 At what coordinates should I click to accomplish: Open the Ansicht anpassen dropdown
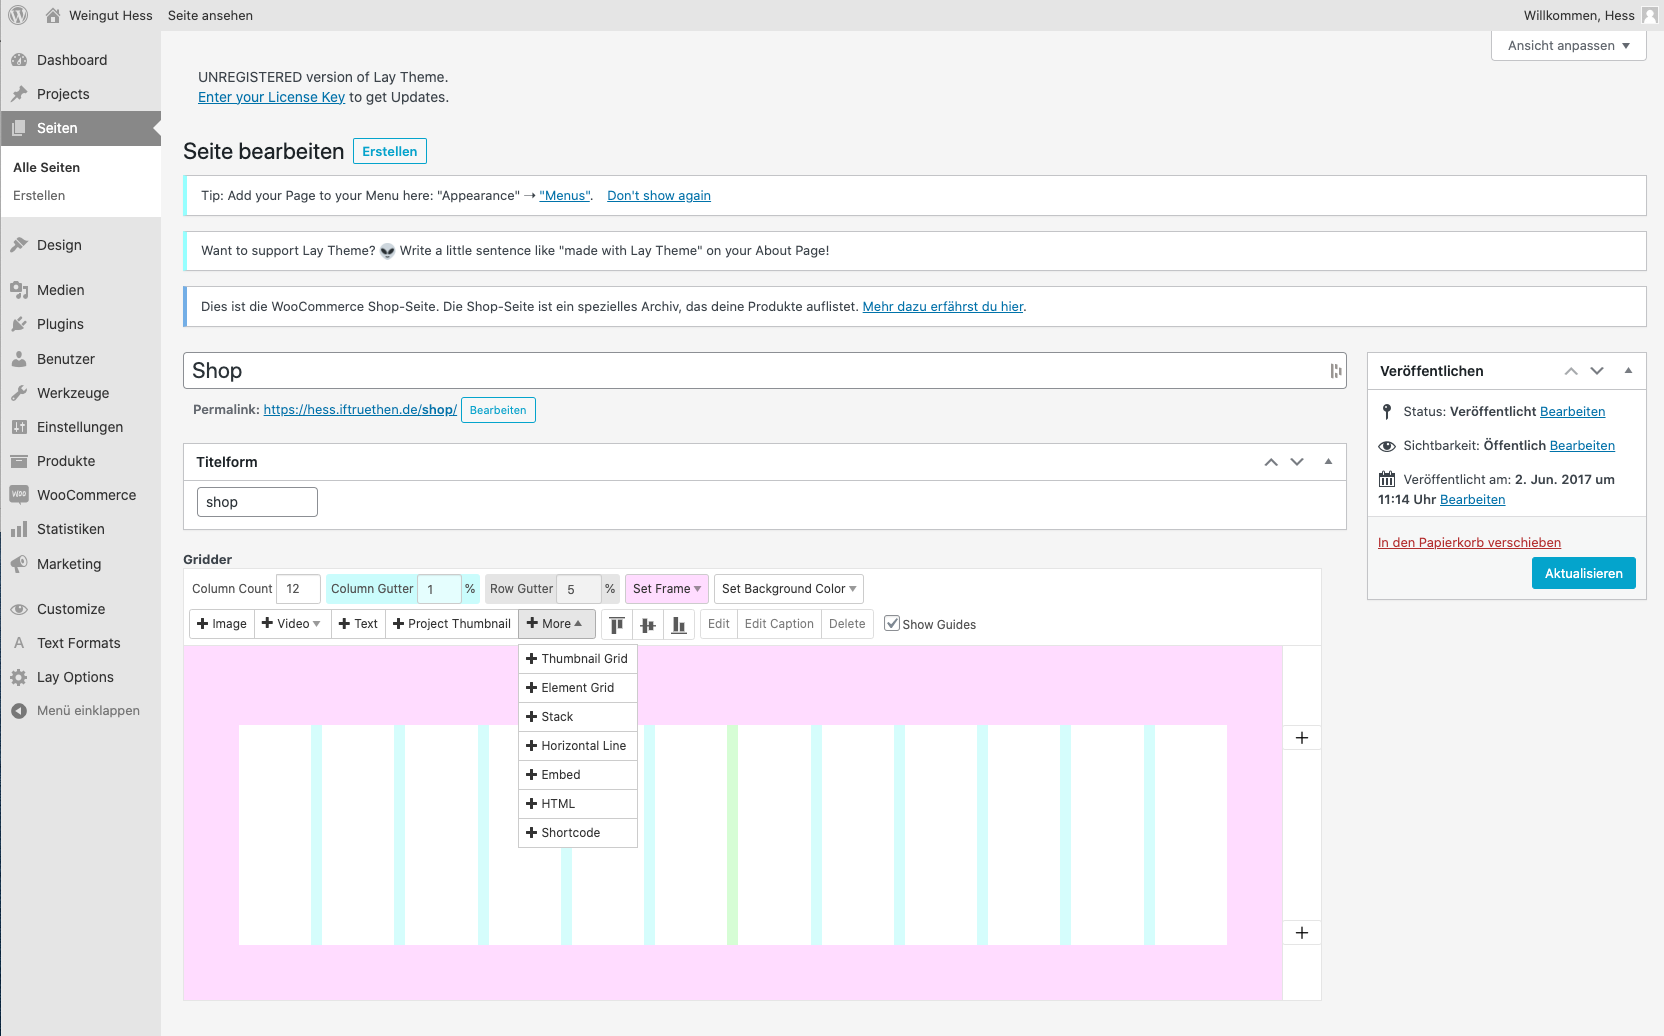tap(1568, 46)
